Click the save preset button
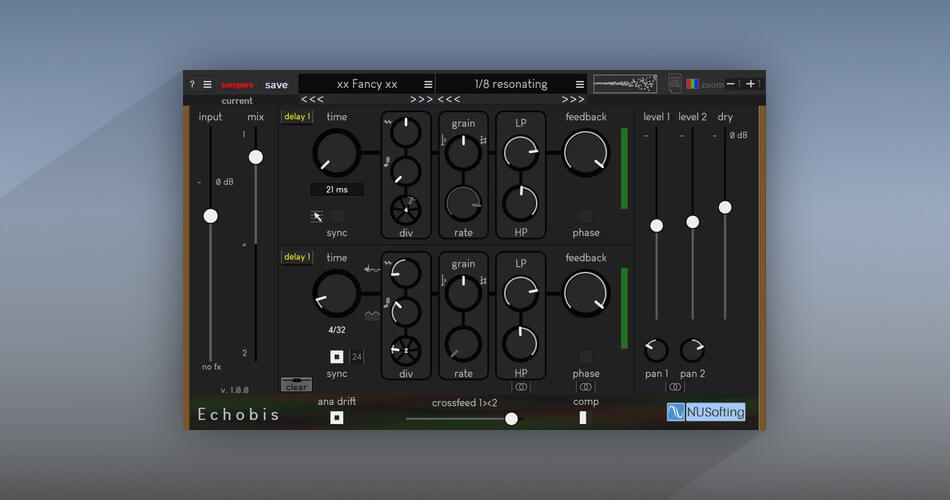The image size is (950, 500). point(276,85)
